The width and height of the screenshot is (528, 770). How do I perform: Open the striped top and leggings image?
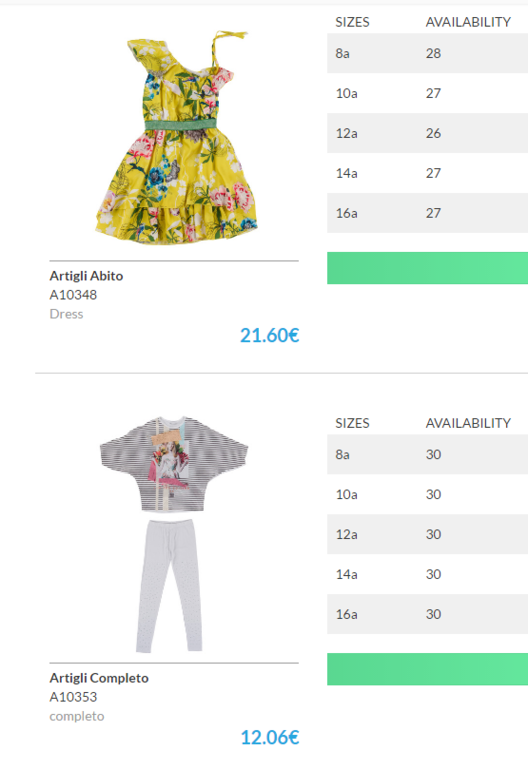click(x=174, y=534)
